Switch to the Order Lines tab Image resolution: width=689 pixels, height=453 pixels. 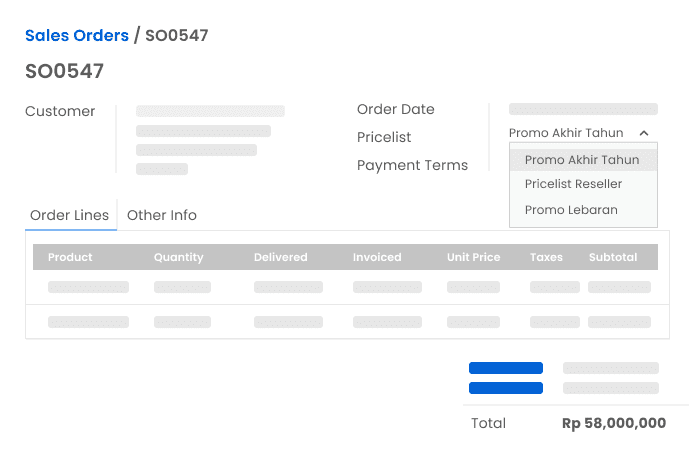[70, 215]
